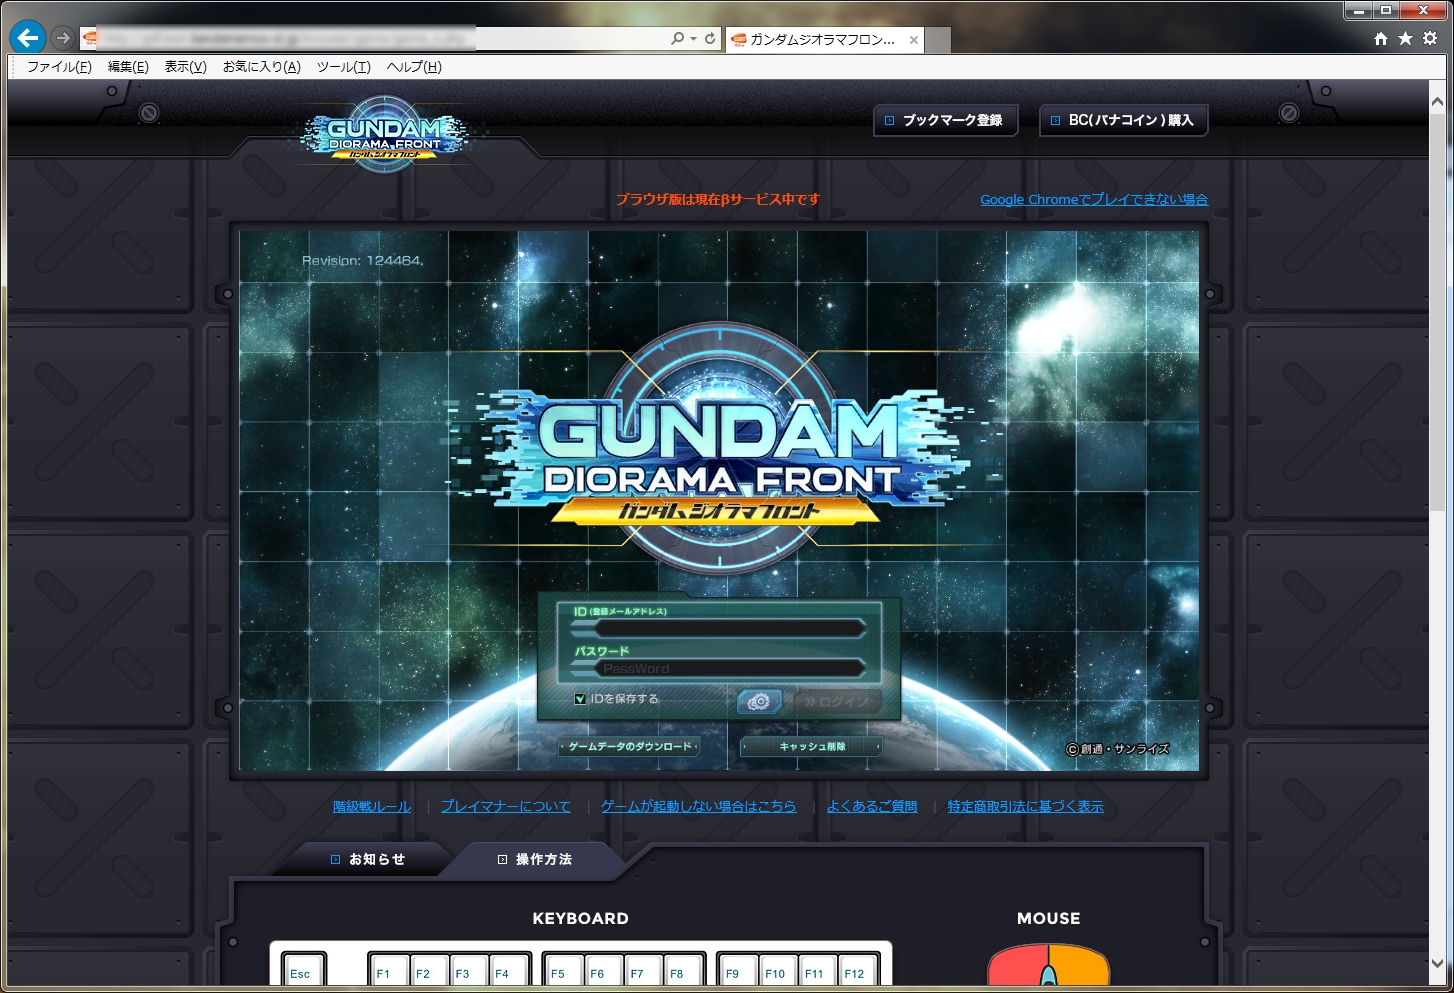Open the address bar autocomplete dropdown arrow
1454x993 pixels.
693,38
